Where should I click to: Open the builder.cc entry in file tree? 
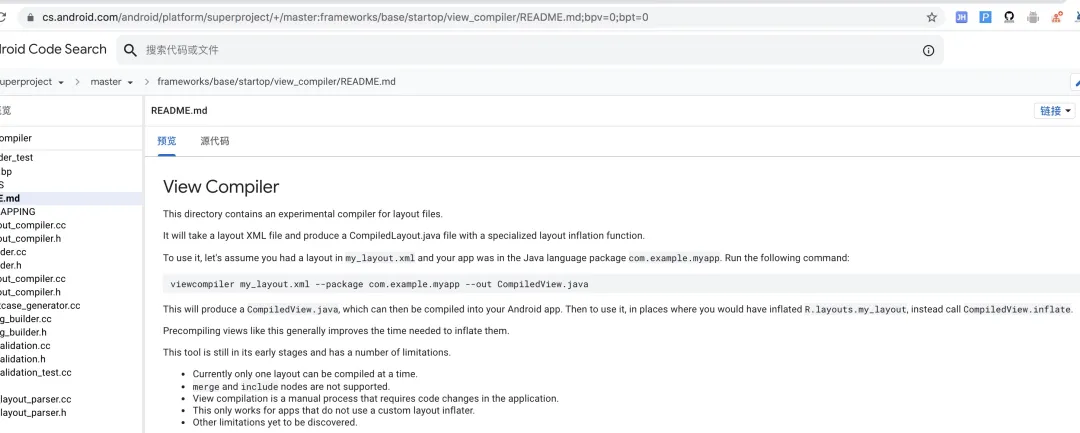coord(13,252)
